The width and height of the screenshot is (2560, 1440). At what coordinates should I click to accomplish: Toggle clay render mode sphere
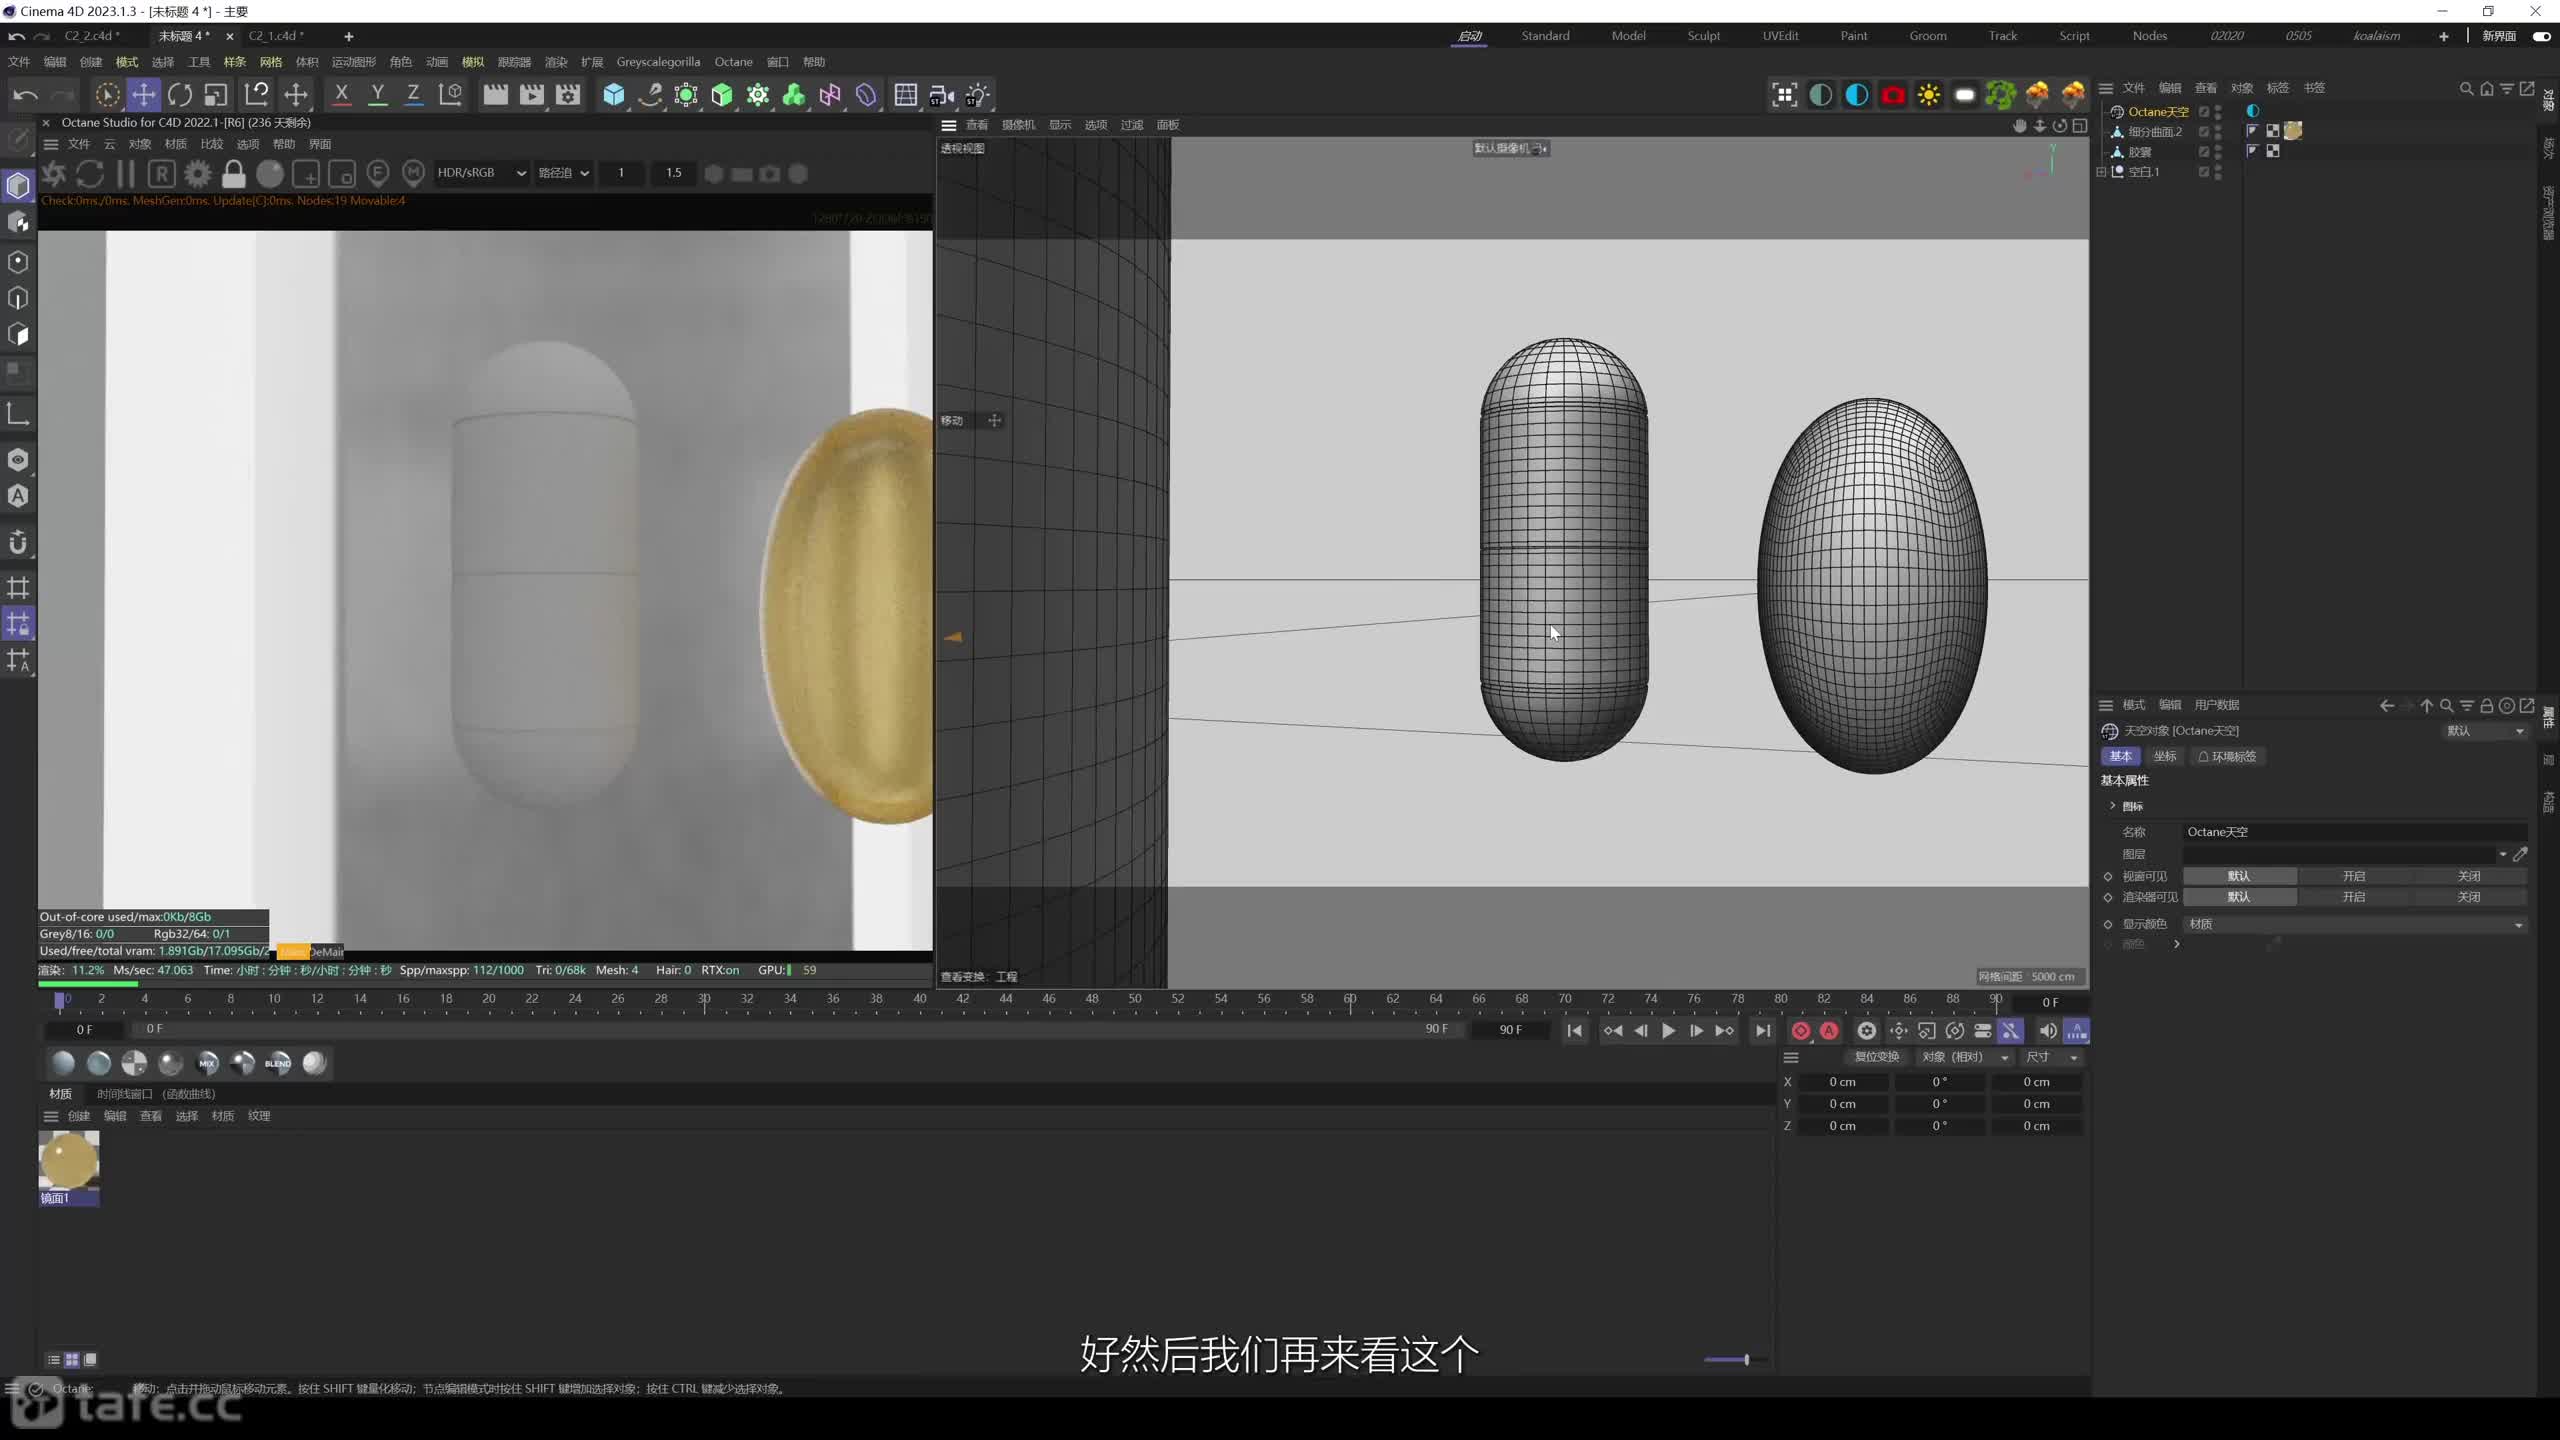(x=270, y=174)
